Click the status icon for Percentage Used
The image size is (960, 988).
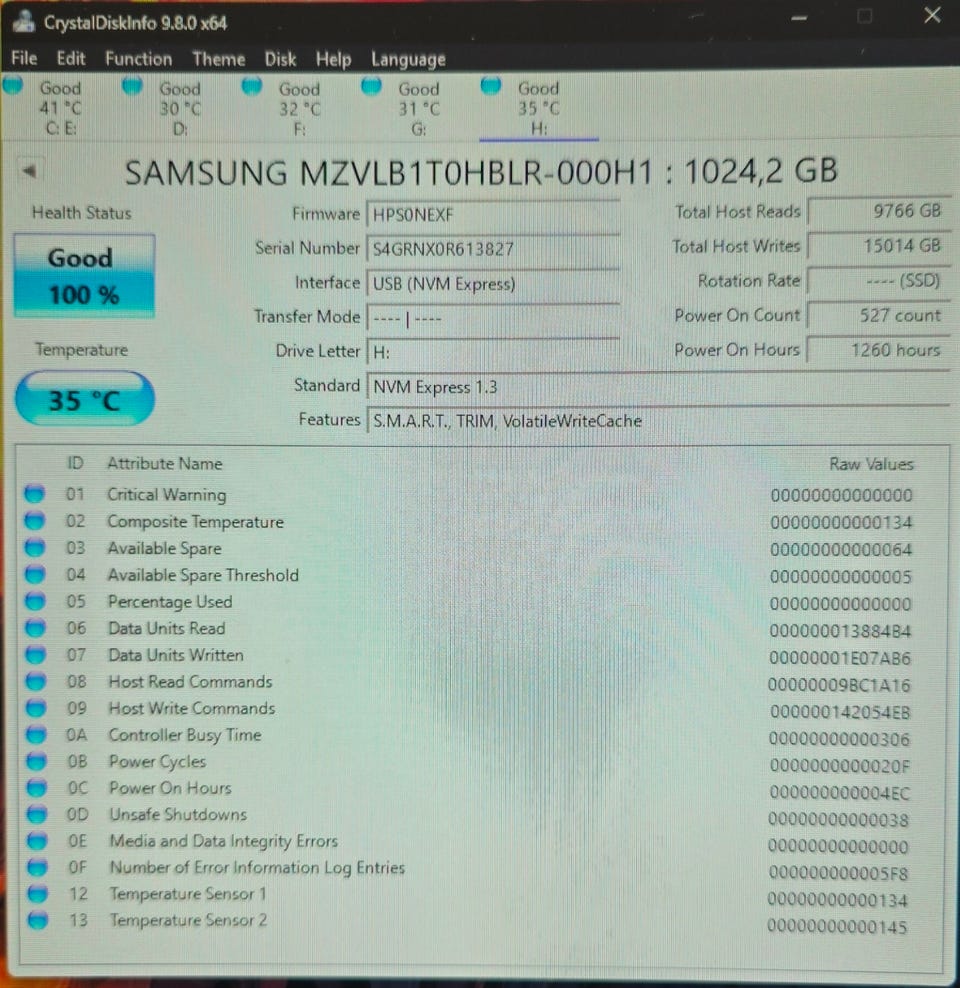coord(35,601)
